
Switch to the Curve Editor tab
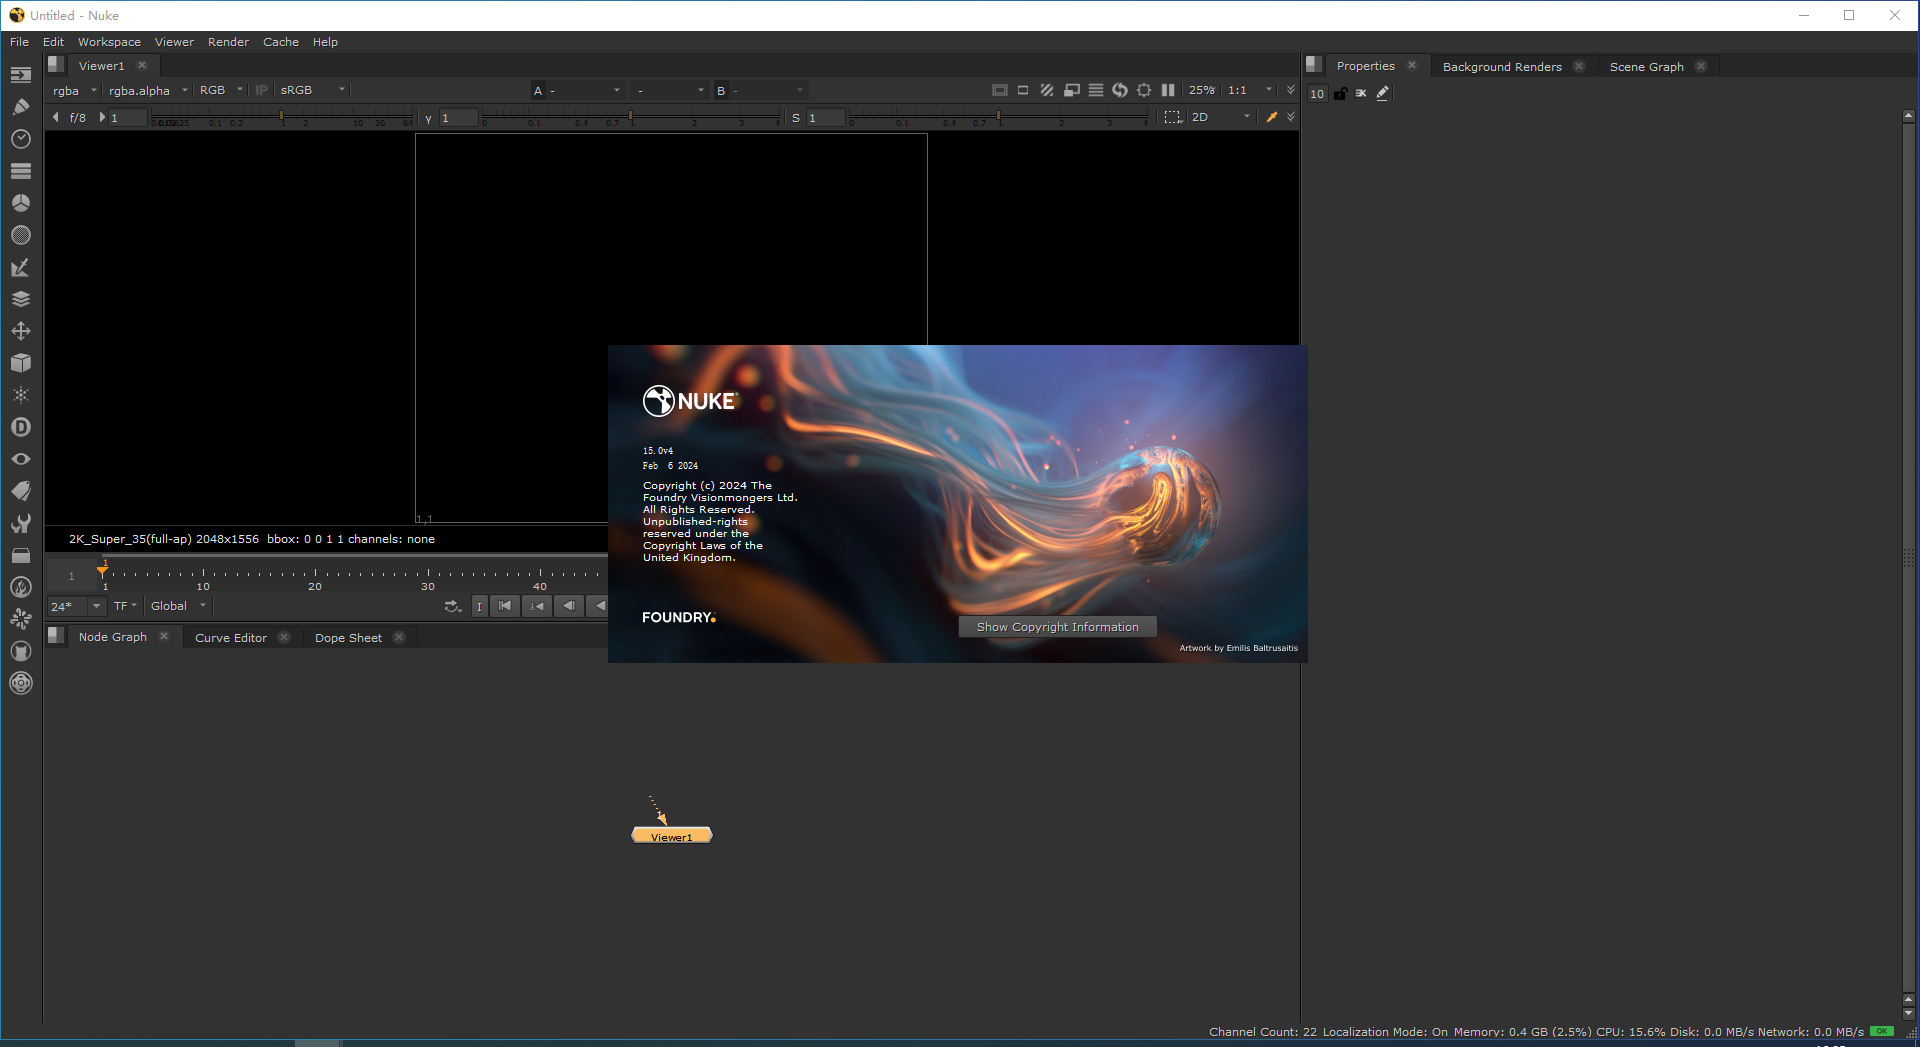[x=230, y=637]
